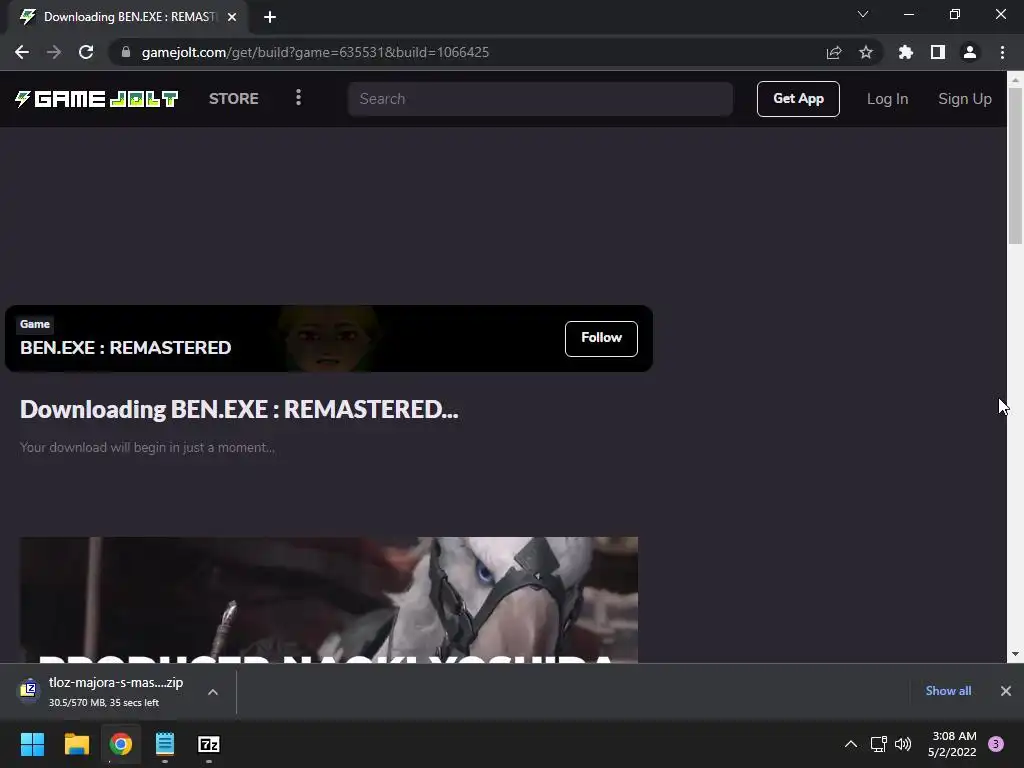Open the notification badge showing 3
This screenshot has width=1024, height=768.
point(996,744)
